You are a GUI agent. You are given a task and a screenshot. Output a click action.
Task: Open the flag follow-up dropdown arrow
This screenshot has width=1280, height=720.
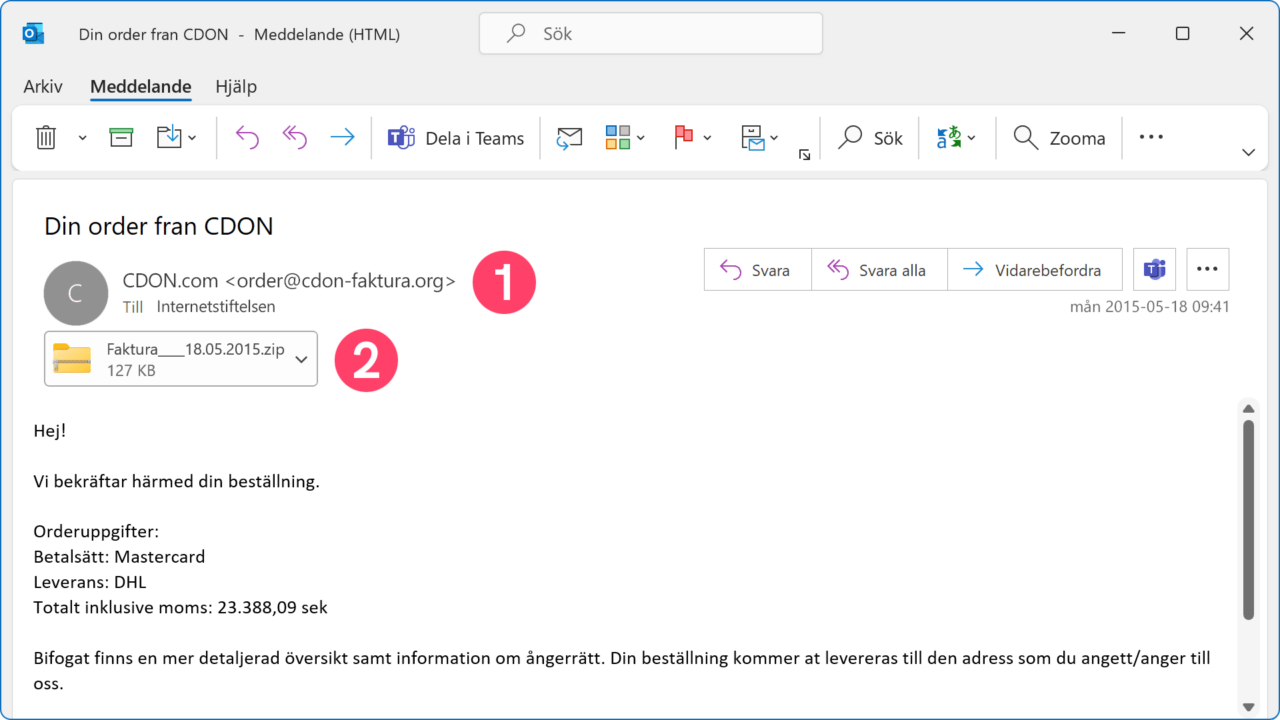(707, 138)
